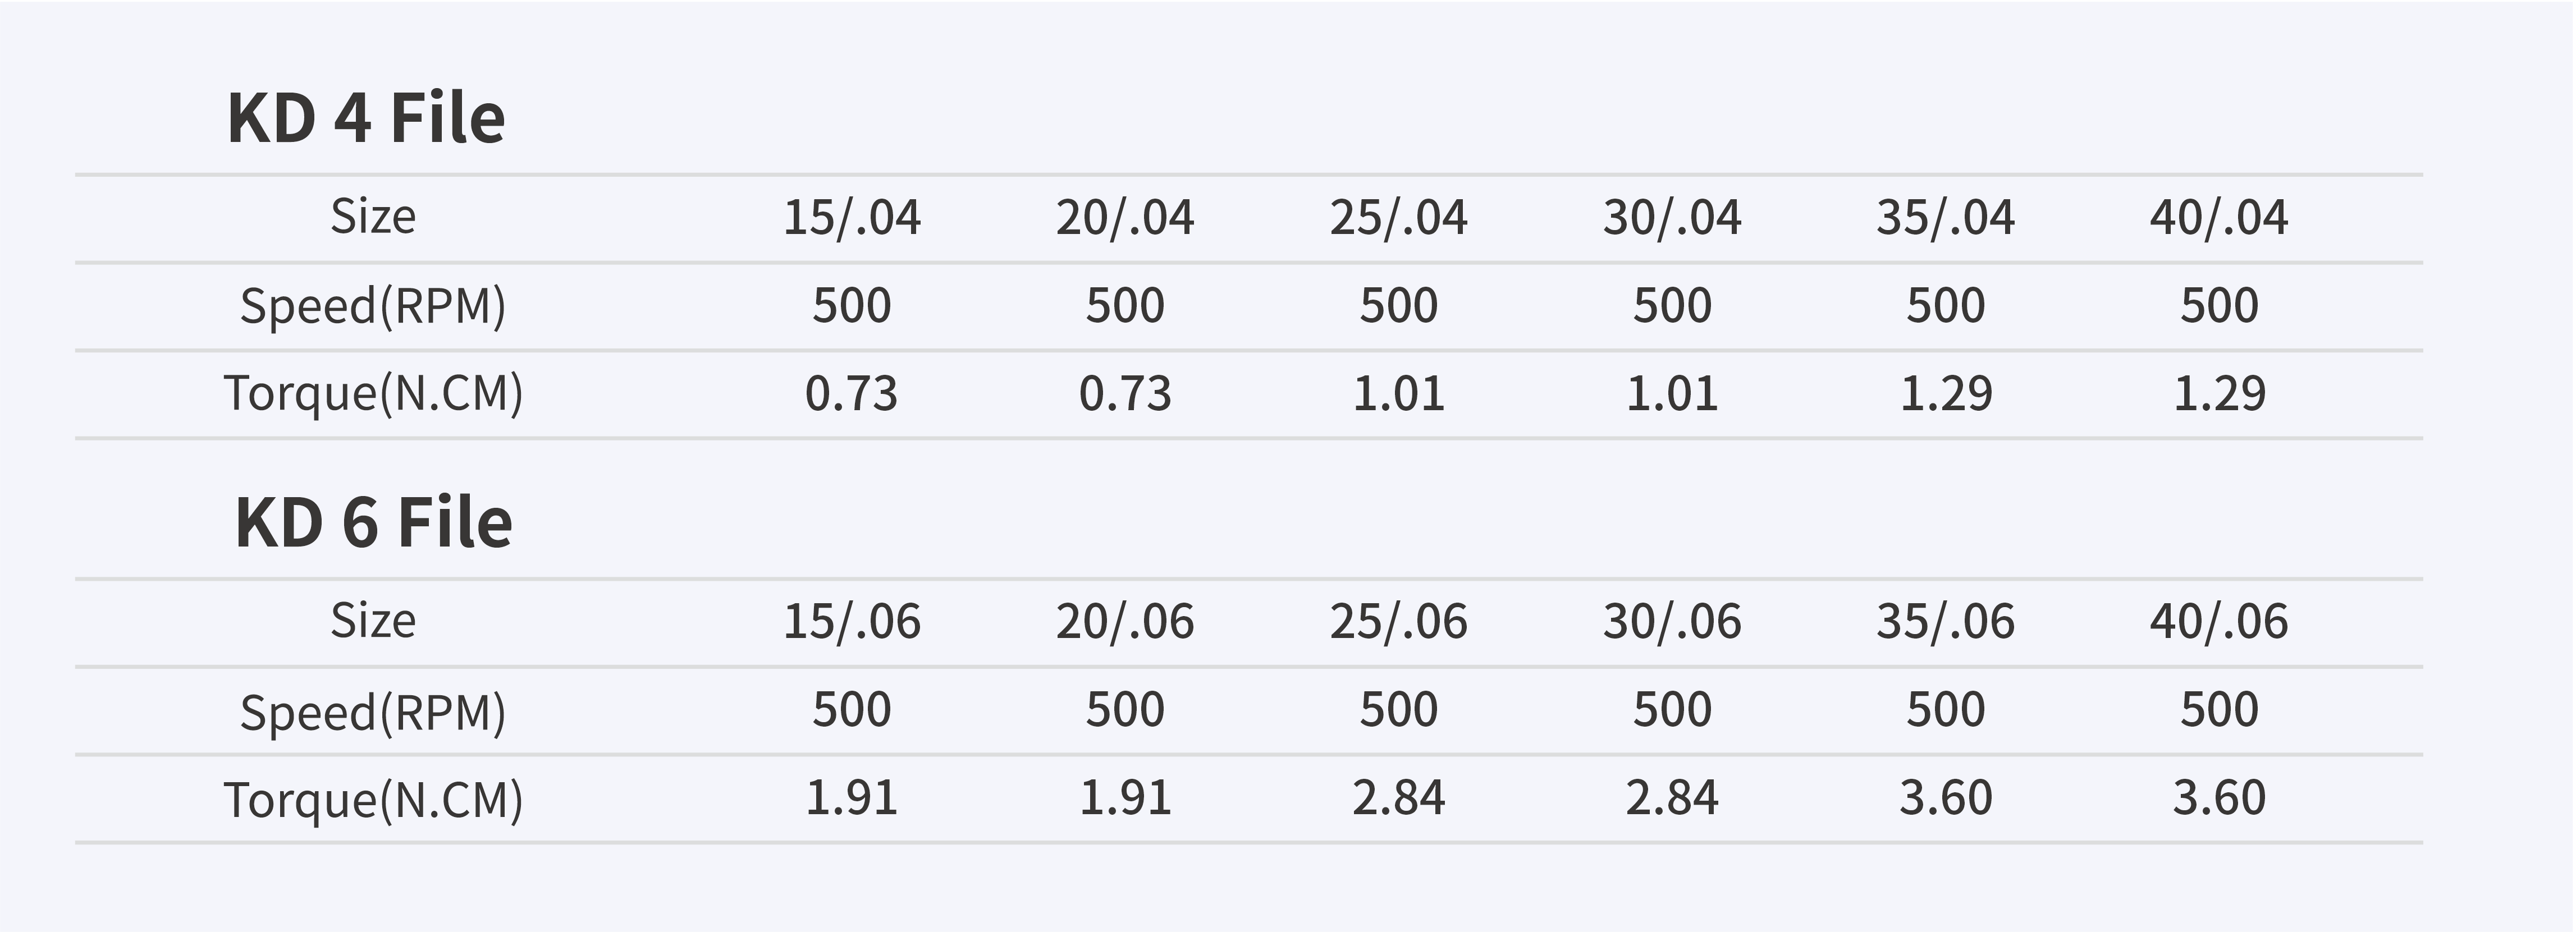The image size is (2576, 932).
Task: Click Torque(N.CM) label in KD 6 table
Action: pos(373,800)
